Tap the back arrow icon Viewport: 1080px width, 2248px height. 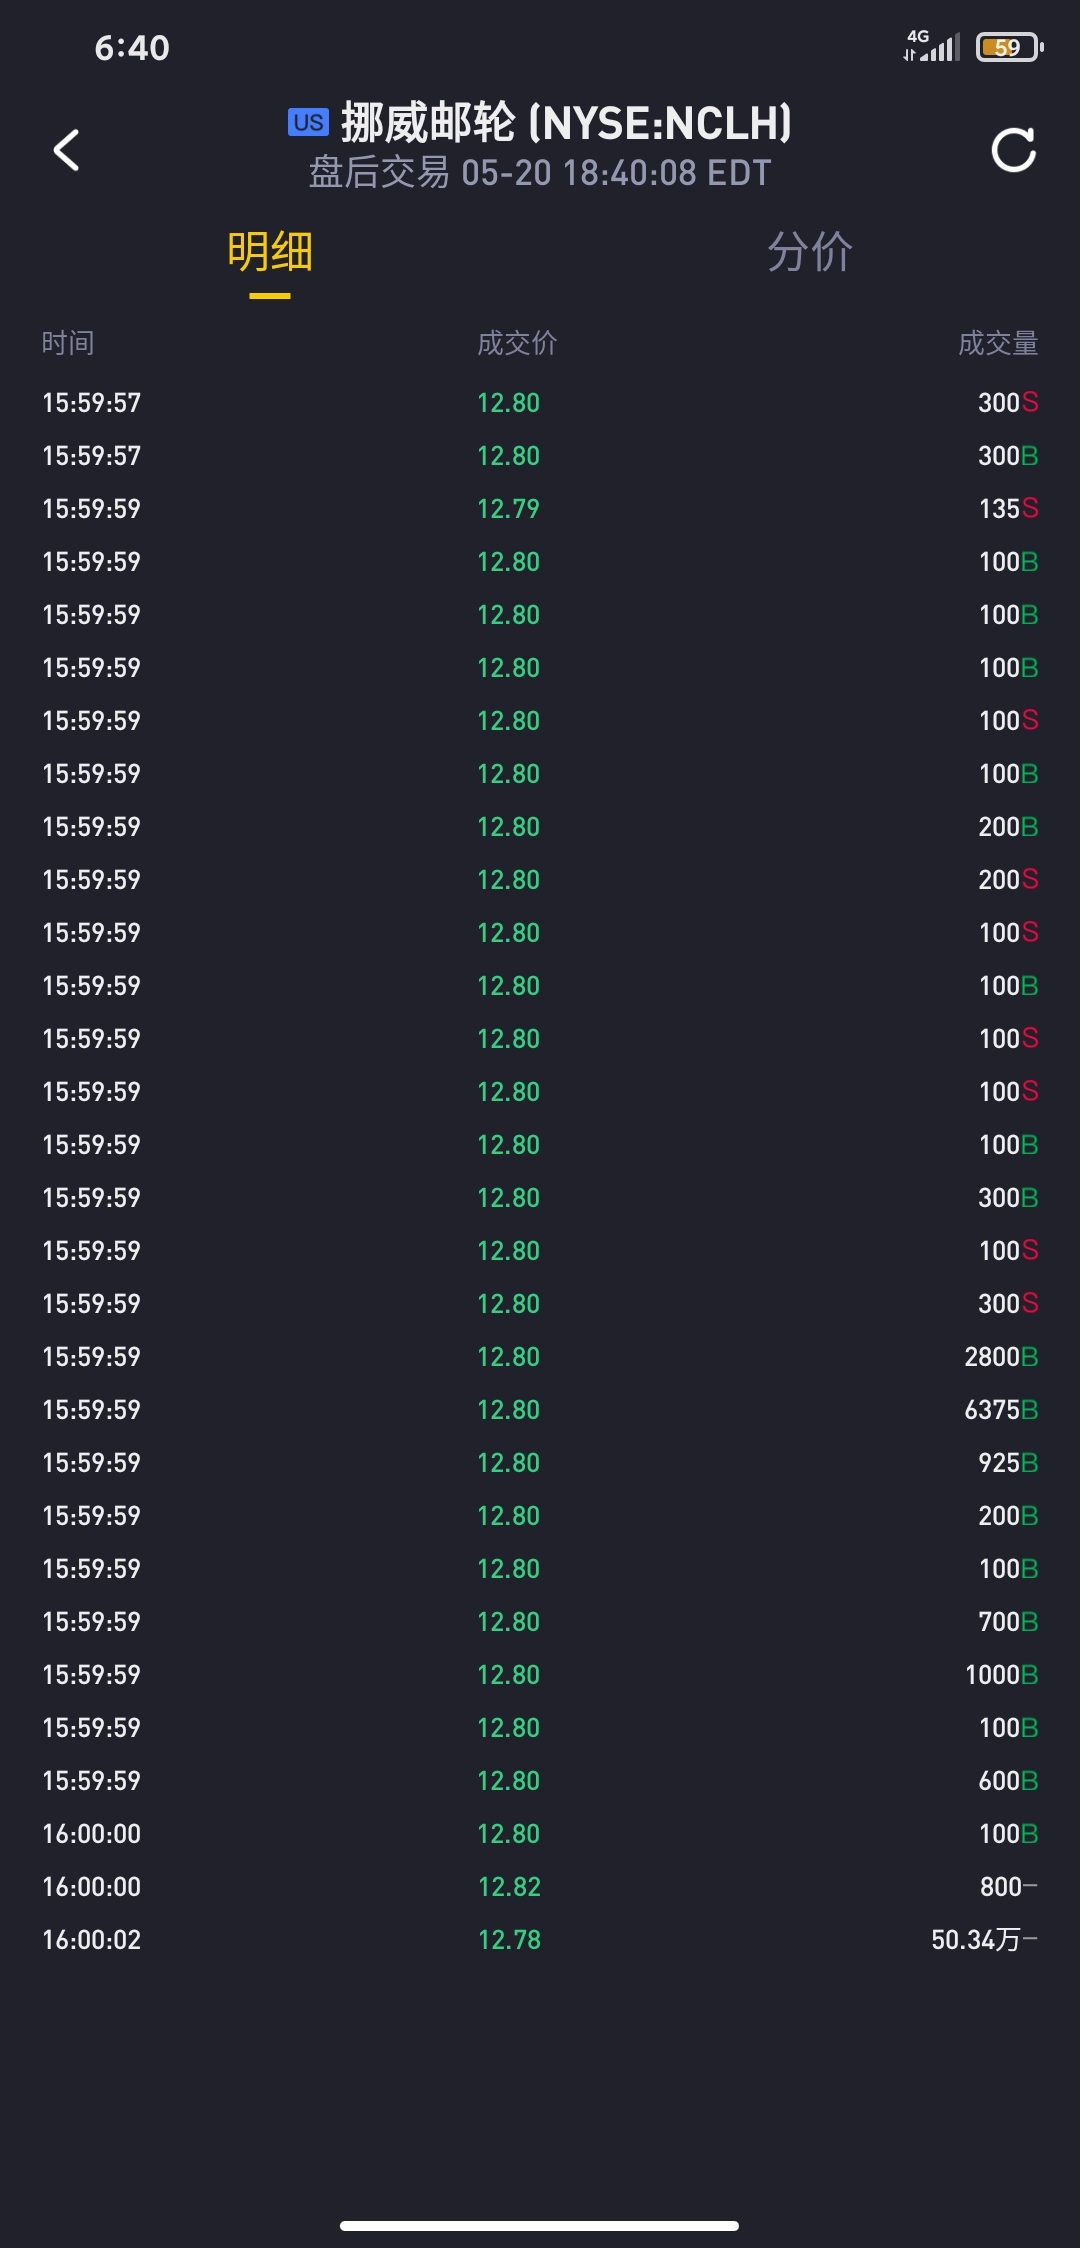click(x=66, y=151)
